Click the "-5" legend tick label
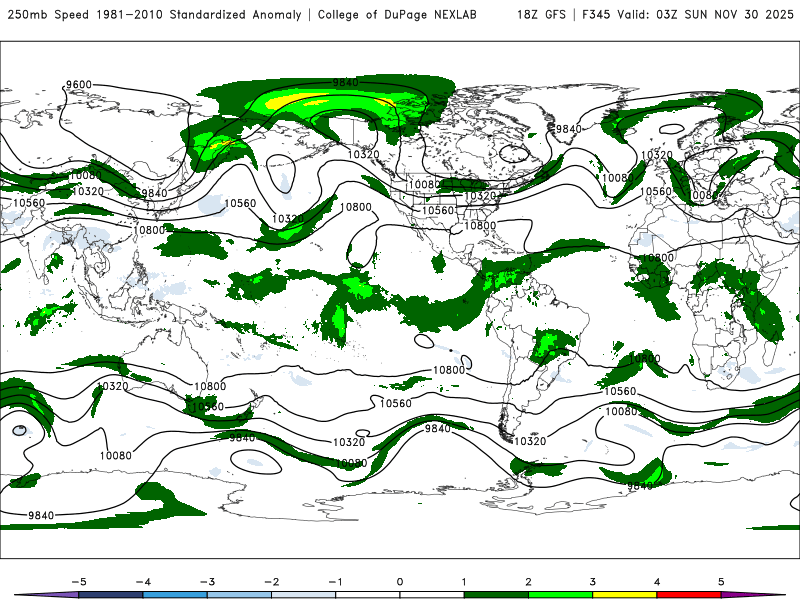The width and height of the screenshot is (800, 600). click(79, 582)
